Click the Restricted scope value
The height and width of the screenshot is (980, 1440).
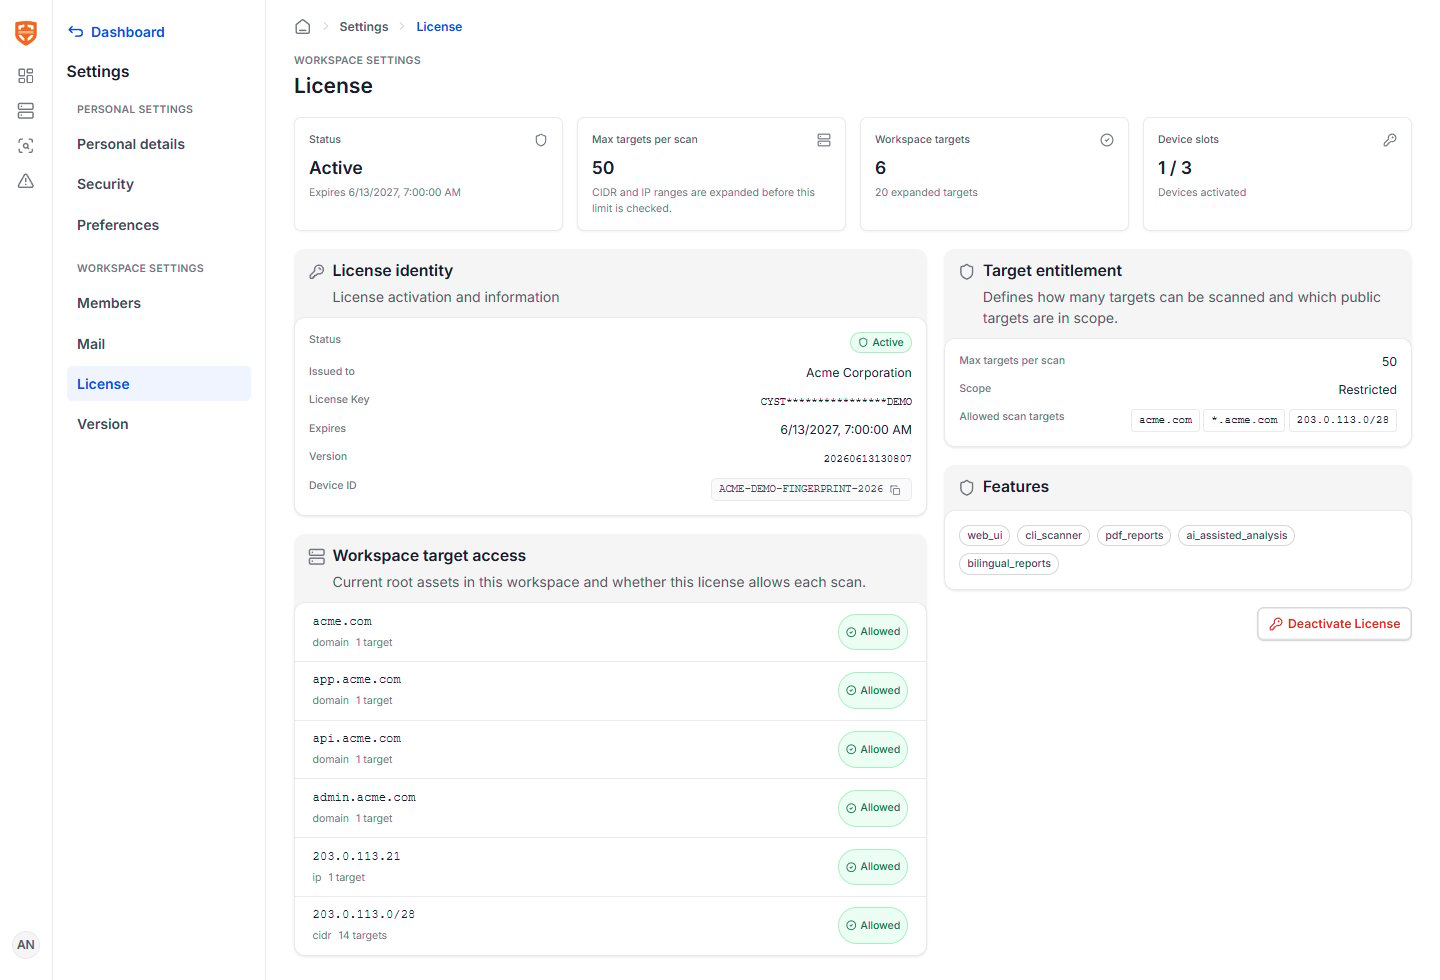click(1367, 390)
